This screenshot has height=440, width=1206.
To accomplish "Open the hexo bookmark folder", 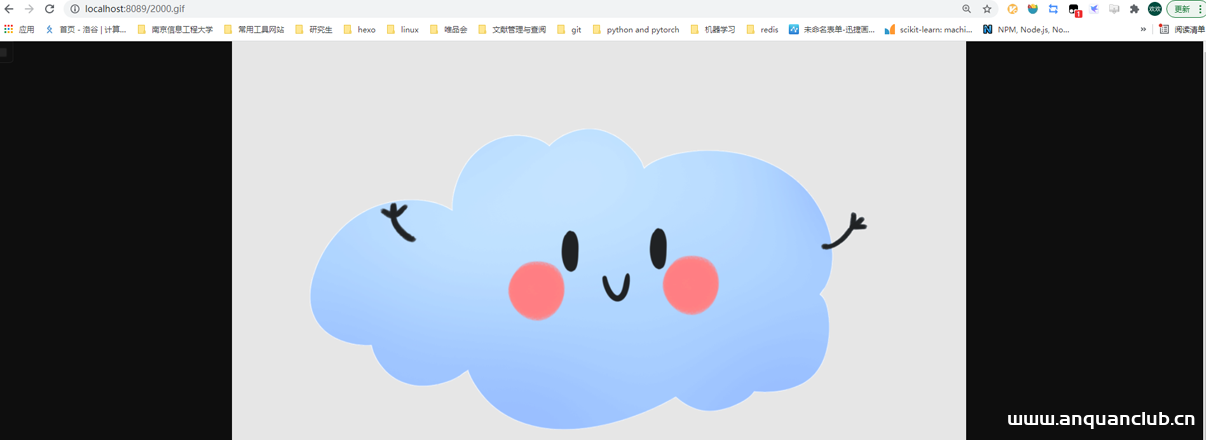I will 359,30.
